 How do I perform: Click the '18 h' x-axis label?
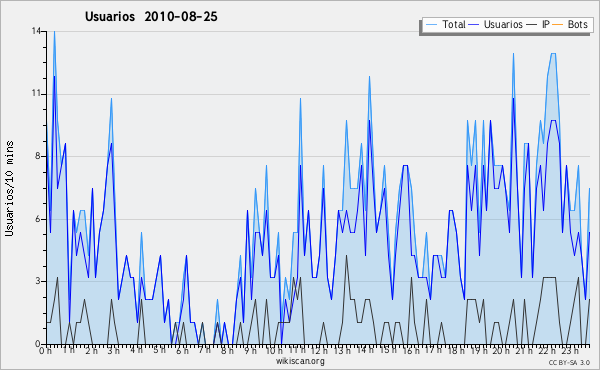click(x=456, y=350)
